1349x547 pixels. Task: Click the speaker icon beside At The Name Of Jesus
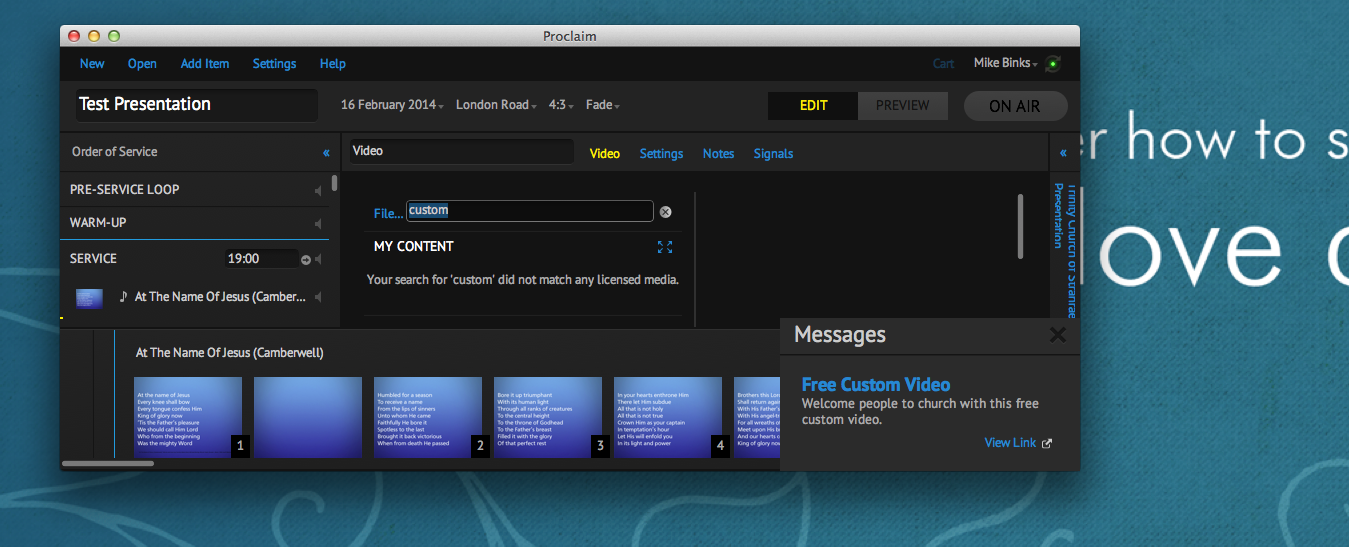(x=318, y=297)
